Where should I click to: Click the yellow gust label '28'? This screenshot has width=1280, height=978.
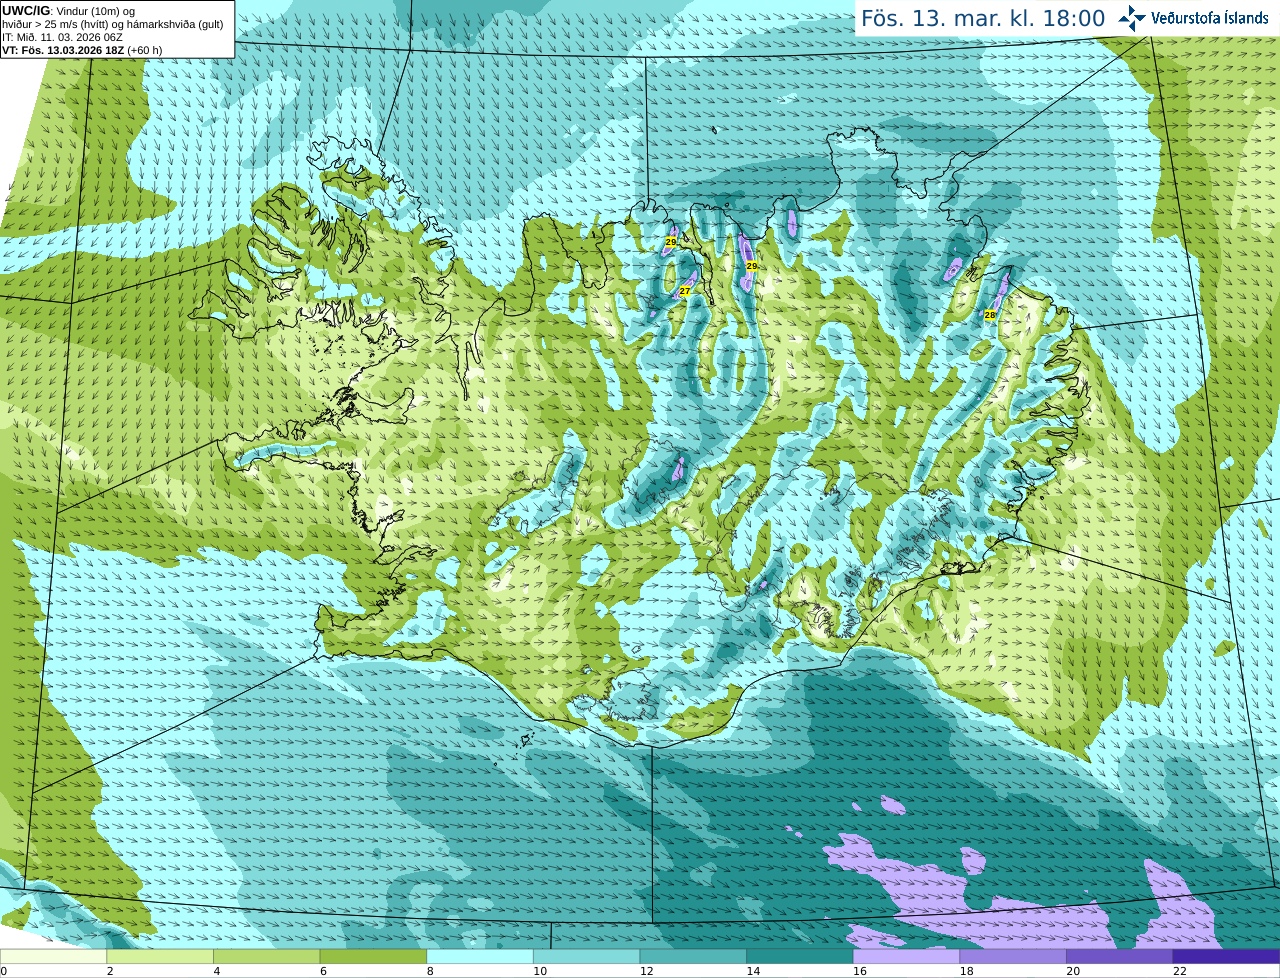click(x=990, y=315)
